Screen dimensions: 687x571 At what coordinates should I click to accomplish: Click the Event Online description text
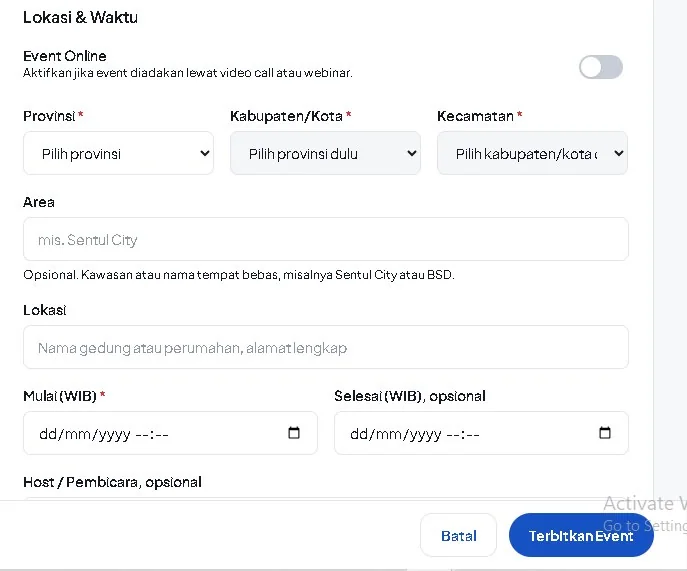188,73
